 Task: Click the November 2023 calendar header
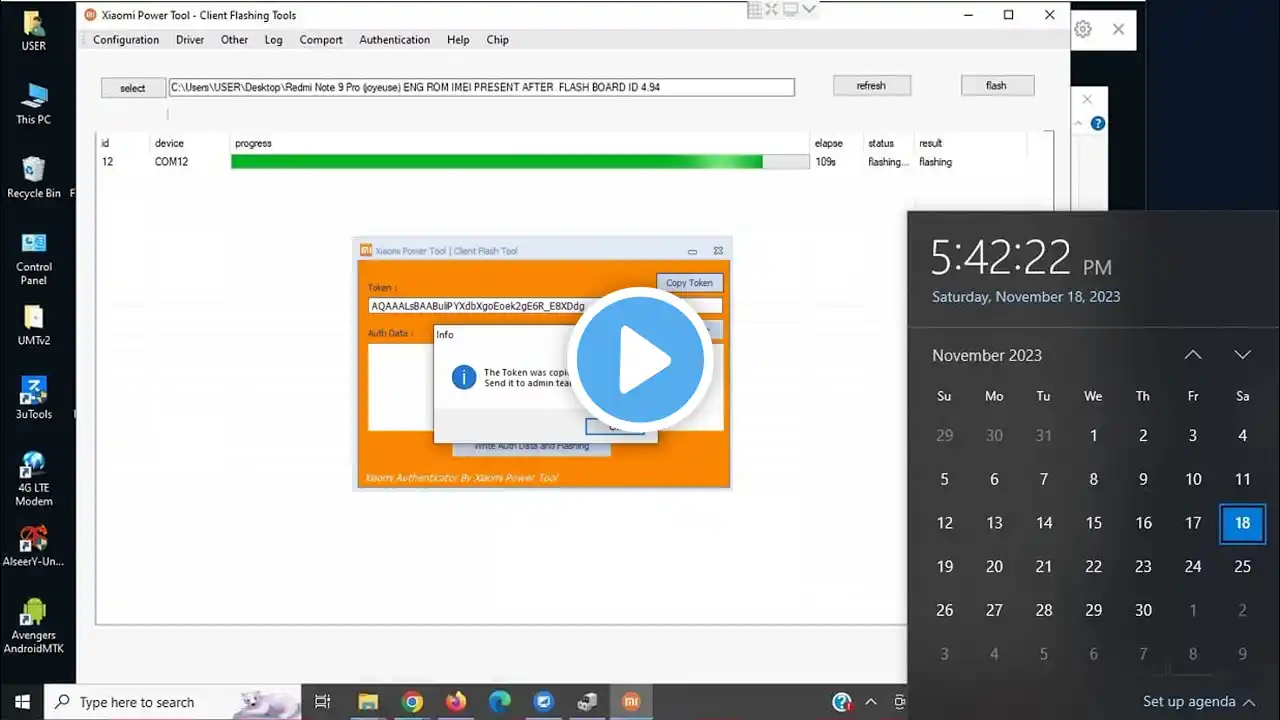click(x=987, y=355)
